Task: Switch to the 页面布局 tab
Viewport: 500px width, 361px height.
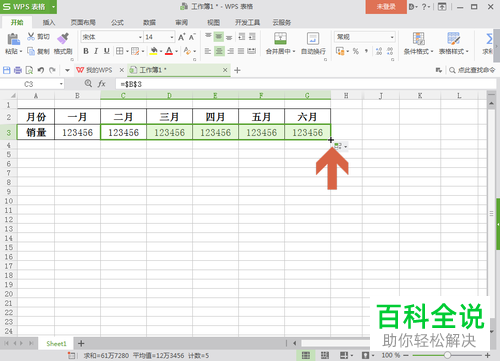Action: coord(83,22)
